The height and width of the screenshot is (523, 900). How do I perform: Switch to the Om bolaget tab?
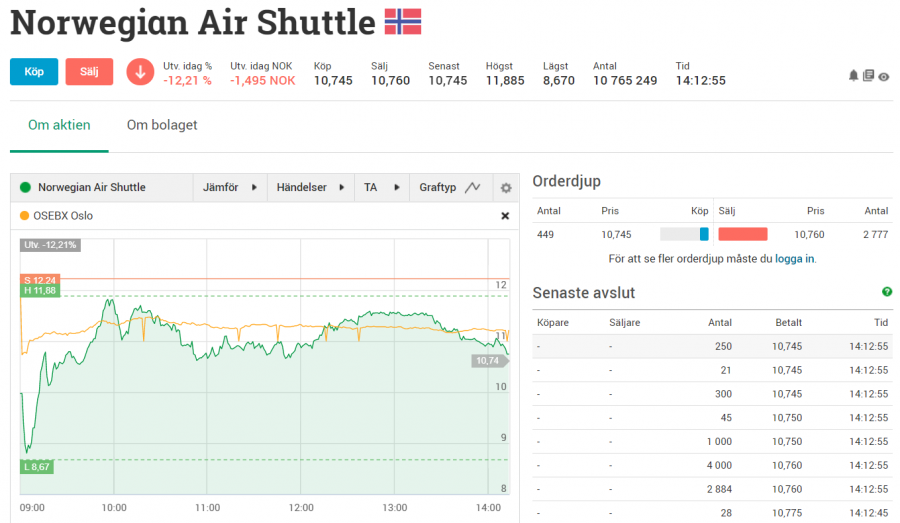click(x=162, y=125)
